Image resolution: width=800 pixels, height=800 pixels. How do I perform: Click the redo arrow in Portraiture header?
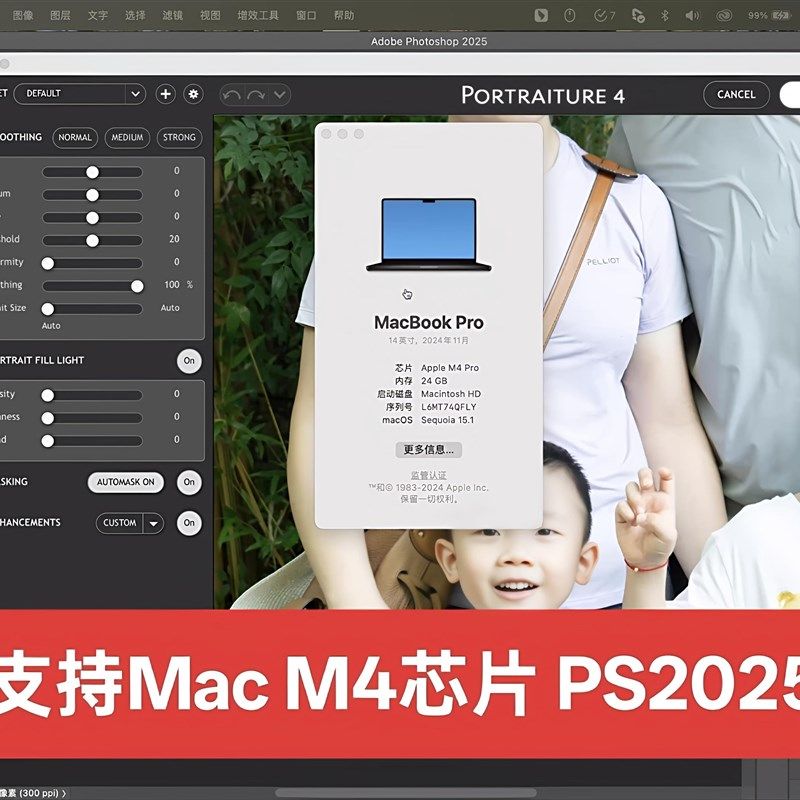[x=254, y=94]
